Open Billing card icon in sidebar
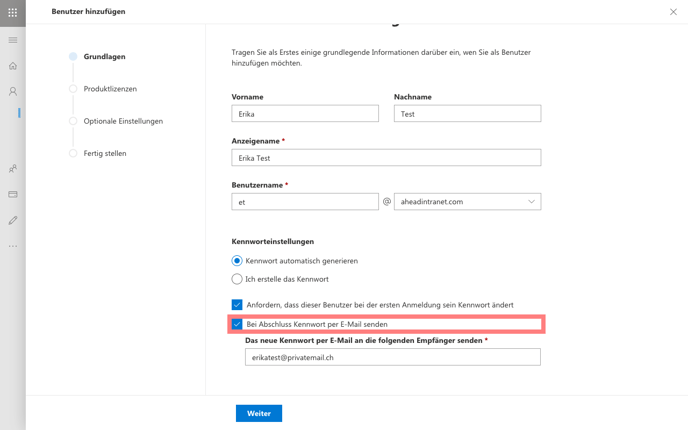The height and width of the screenshot is (430, 688). pos(13,194)
